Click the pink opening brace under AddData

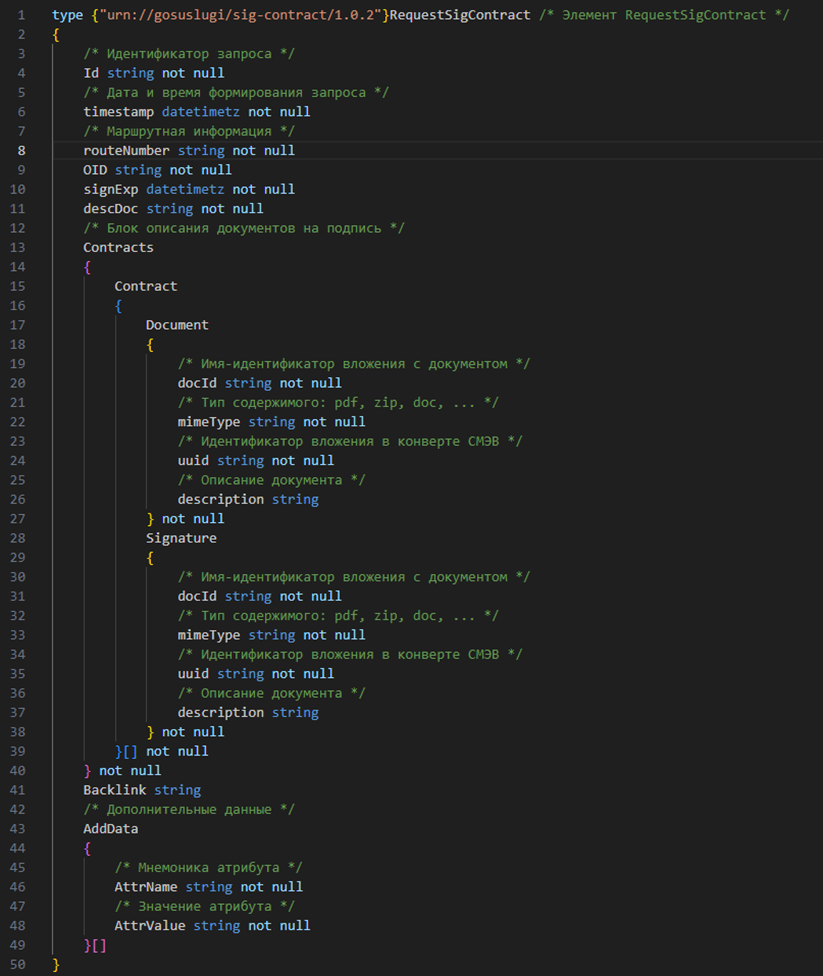coord(87,848)
